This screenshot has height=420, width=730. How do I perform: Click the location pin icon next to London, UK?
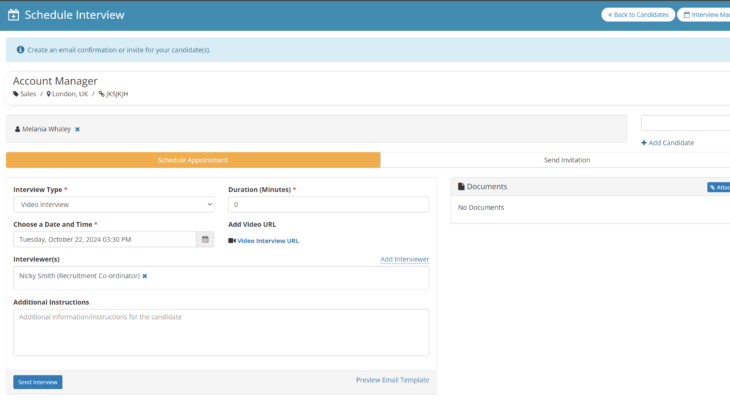pyautogui.click(x=48, y=94)
